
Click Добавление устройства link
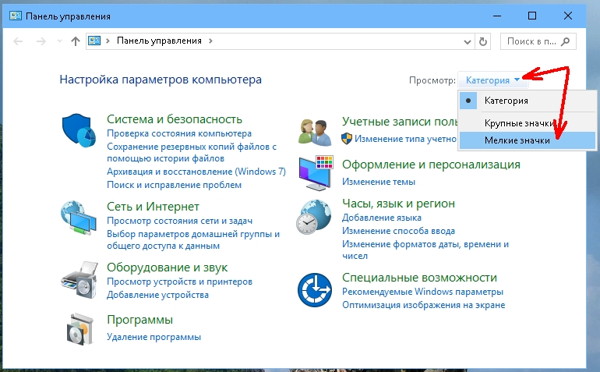pos(157,295)
